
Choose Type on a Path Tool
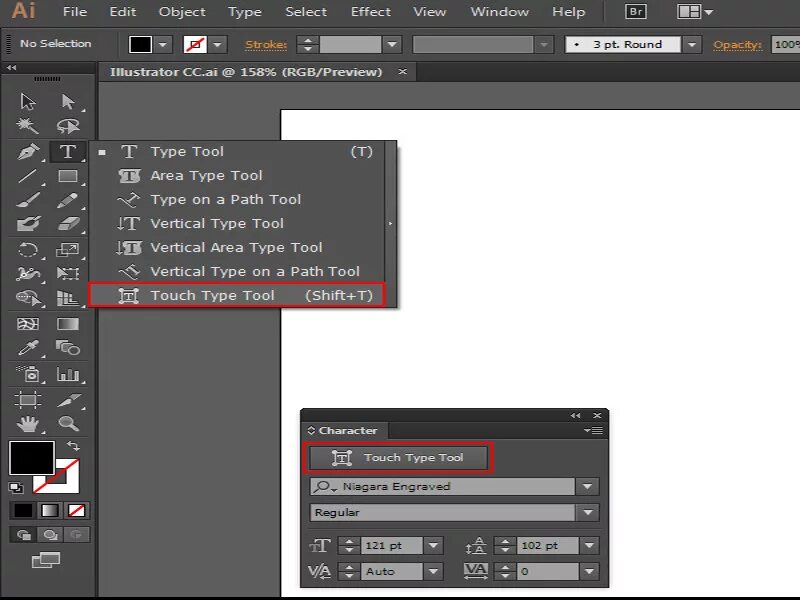237,199
